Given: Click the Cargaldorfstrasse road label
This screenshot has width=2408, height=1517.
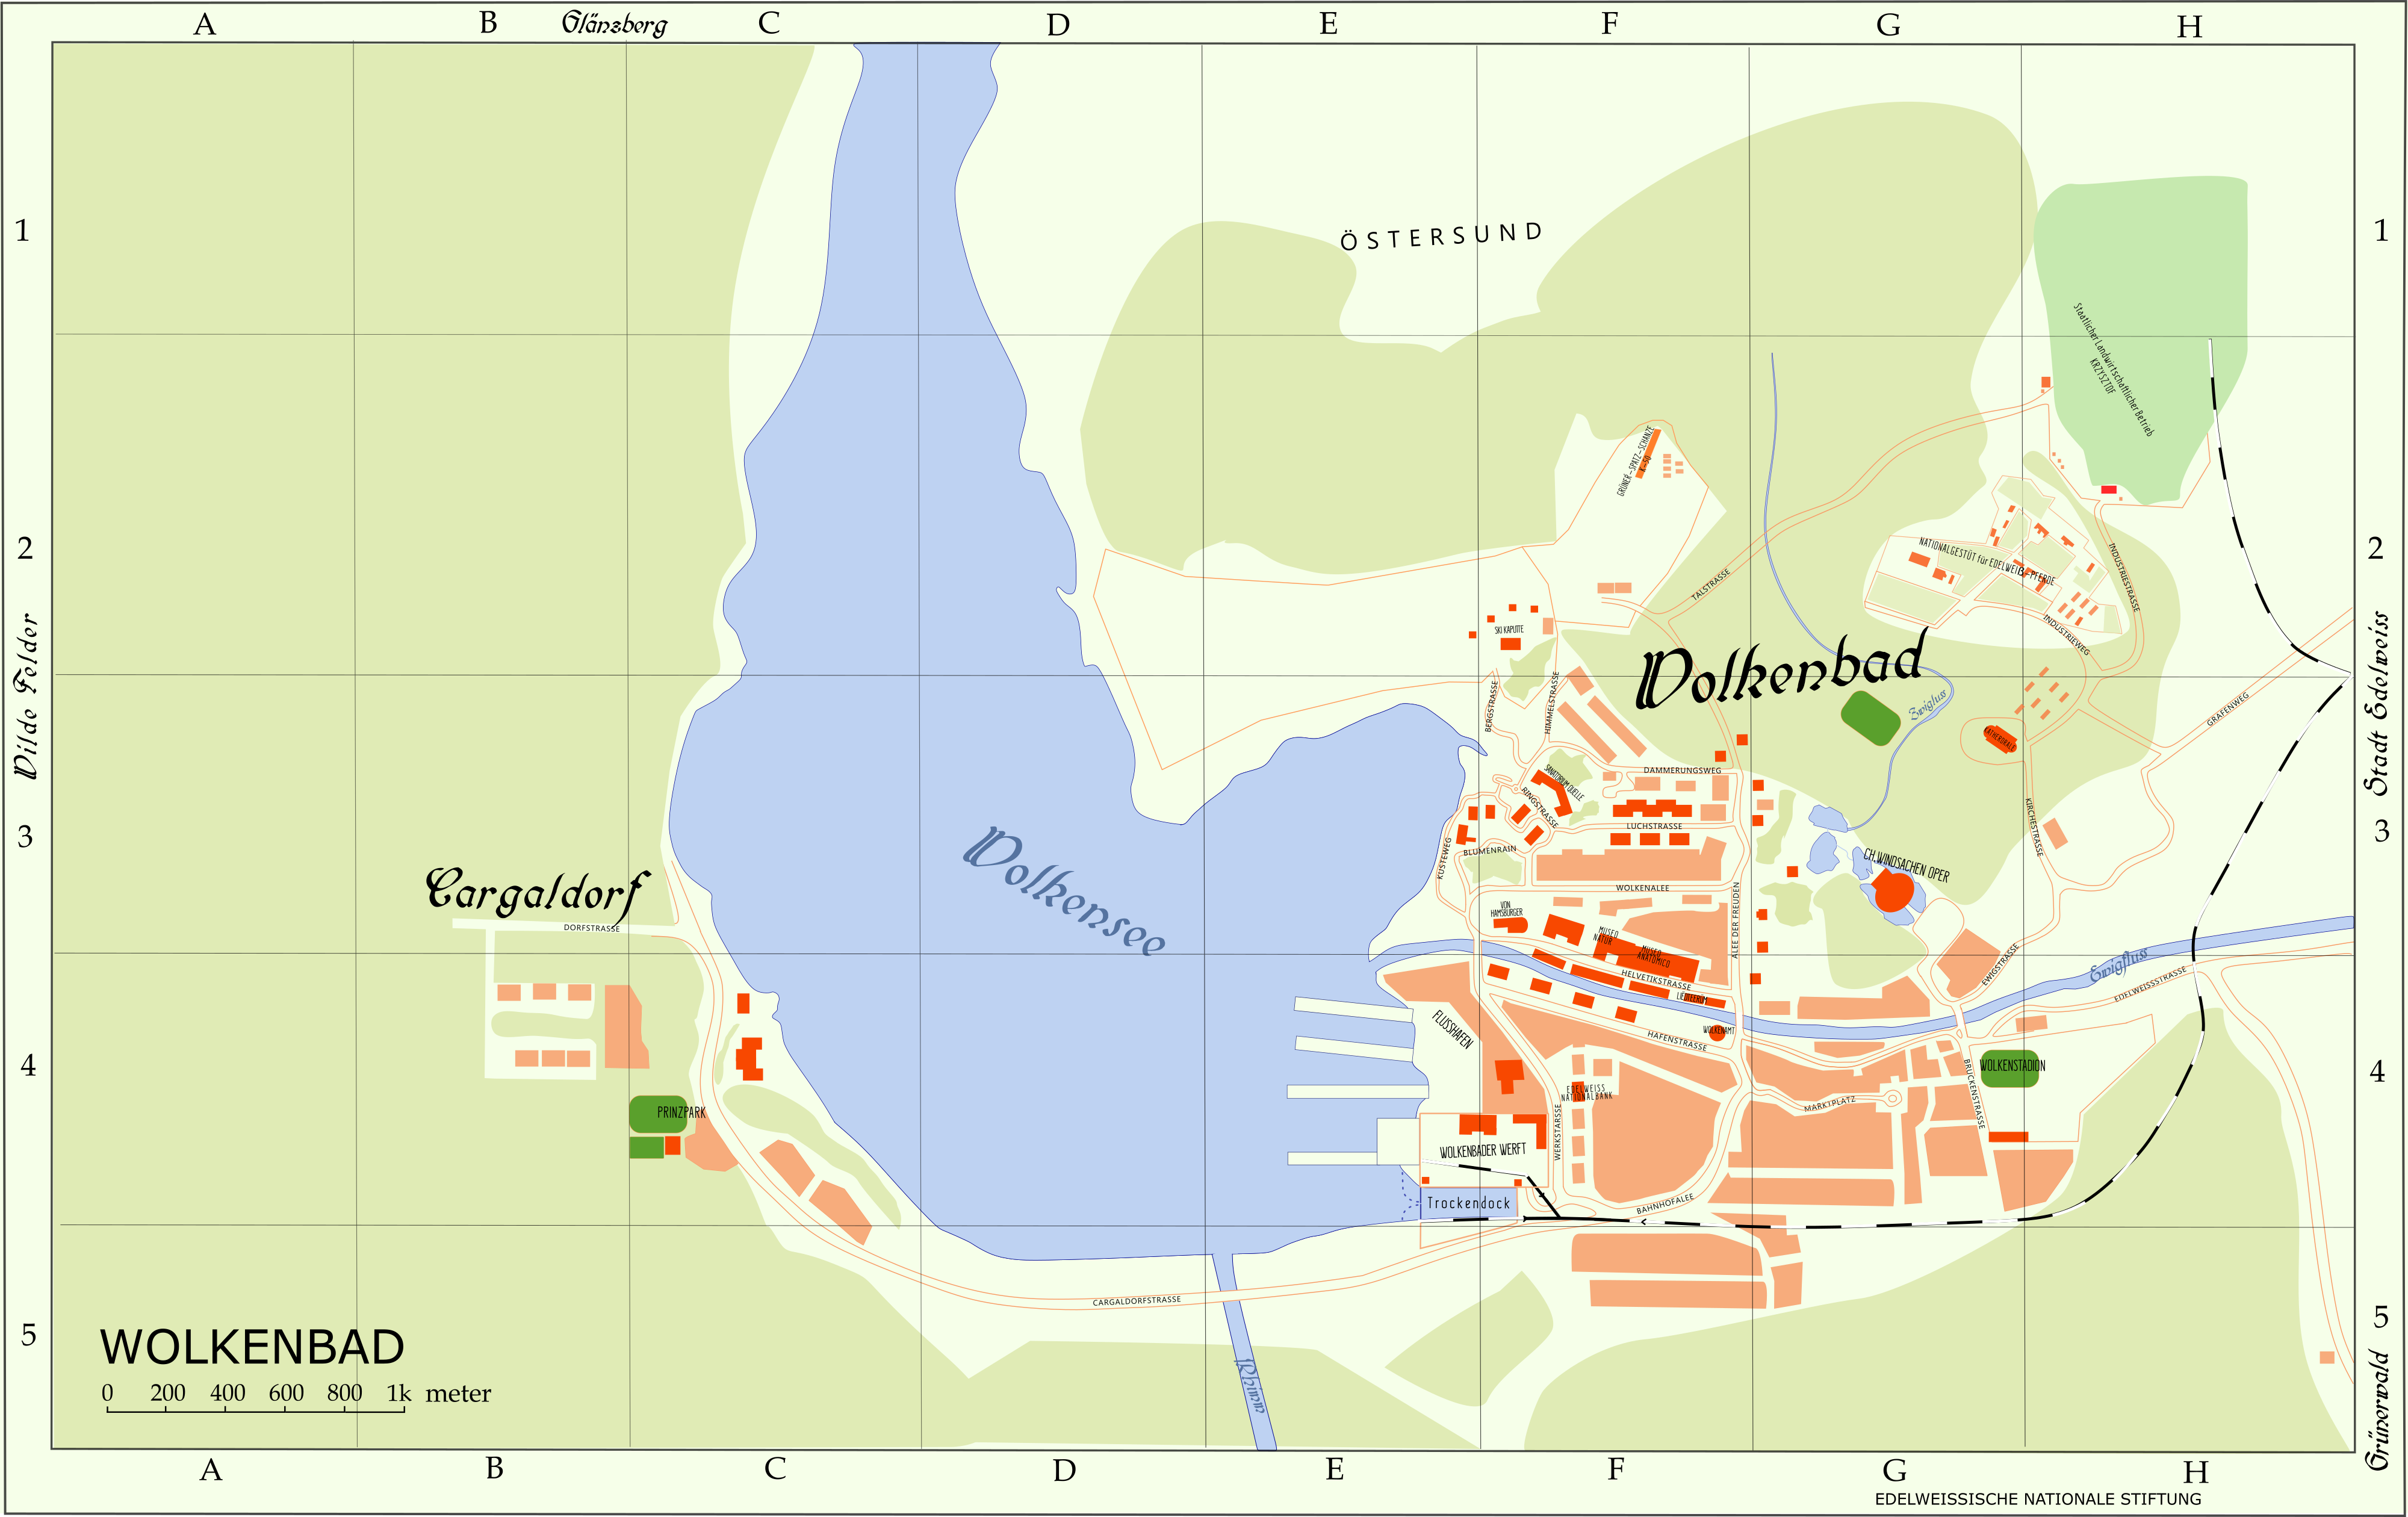Looking at the screenshot, I should click(x=1136, y=1301).
